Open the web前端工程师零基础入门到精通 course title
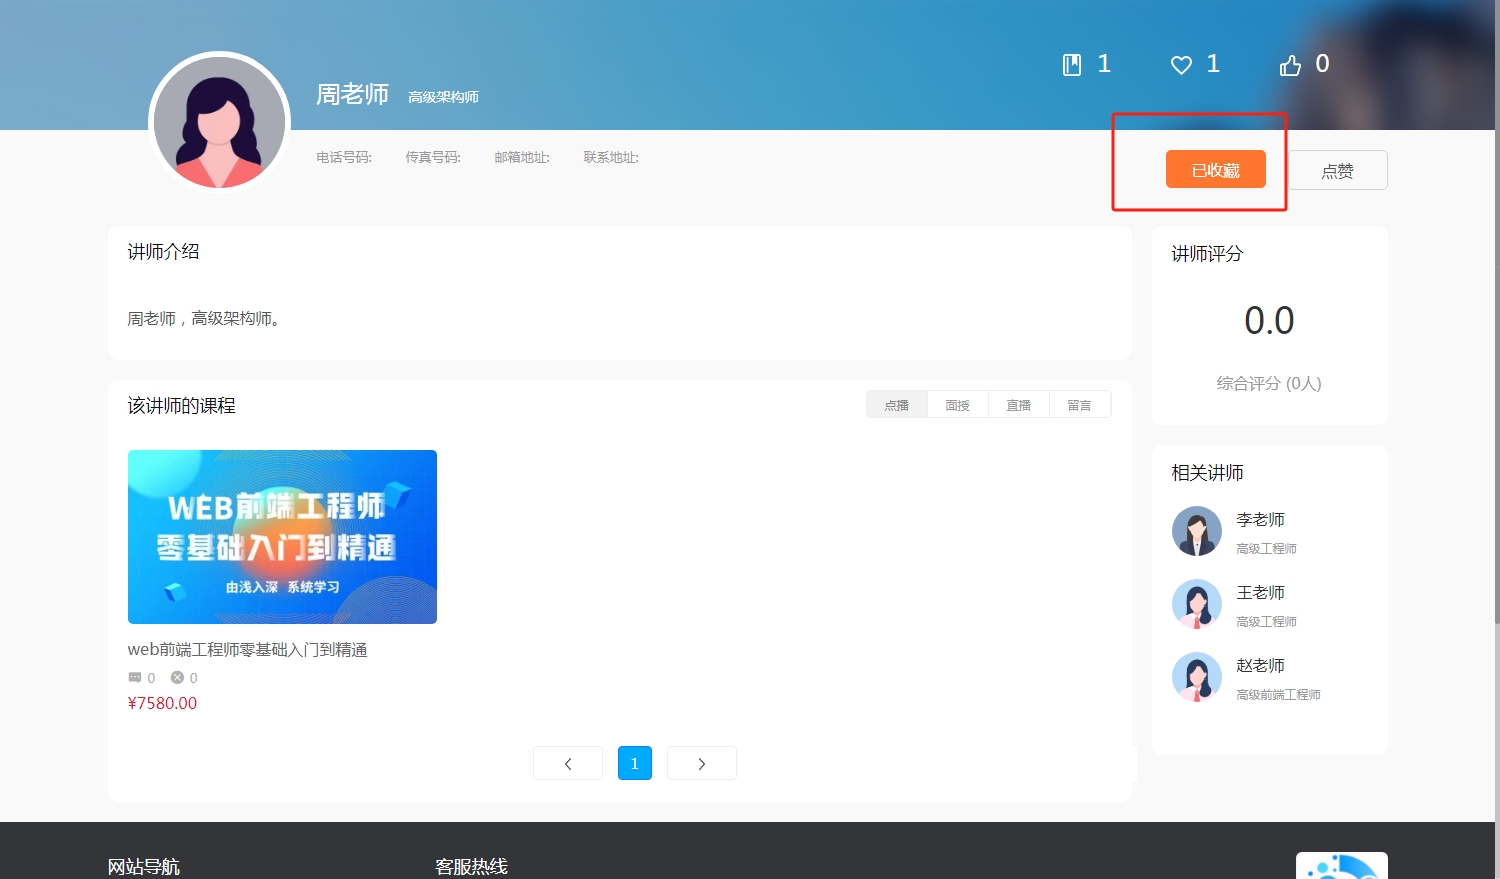This screenshot has width=1500, height=879. (248, 650)
